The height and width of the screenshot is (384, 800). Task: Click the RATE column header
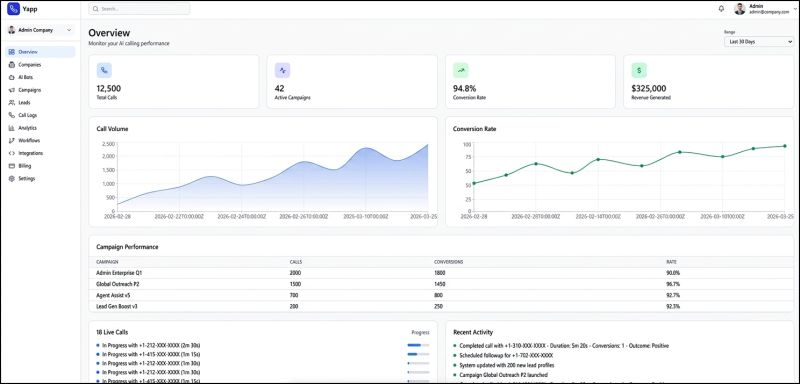click(x=671, y=262)
